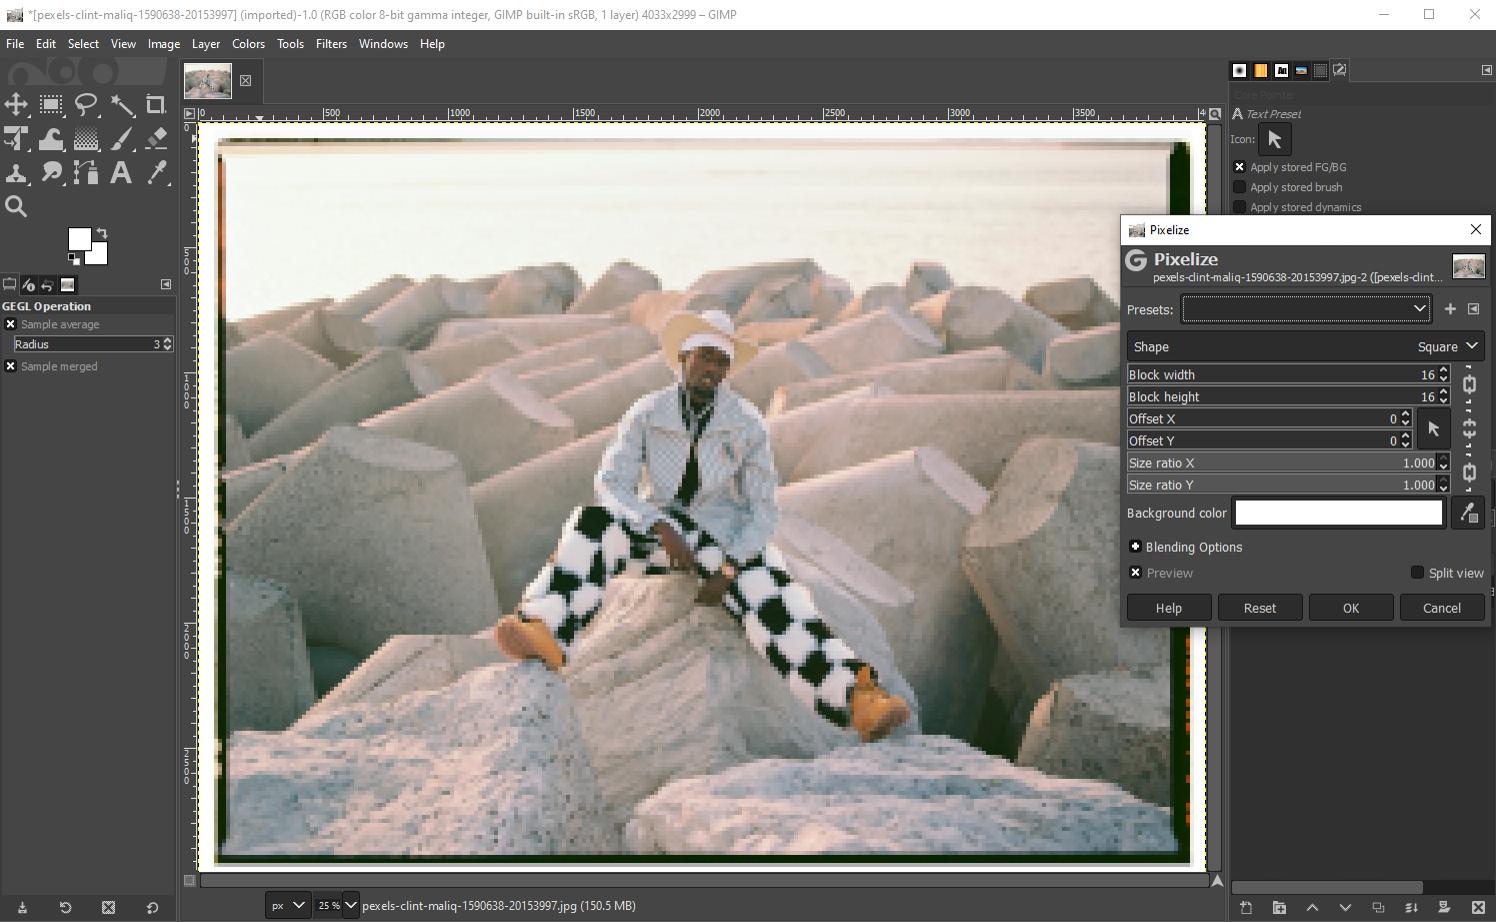Confirm Pixelize by clicking OK
The image size is (1496, 922).
[1351, 607]
